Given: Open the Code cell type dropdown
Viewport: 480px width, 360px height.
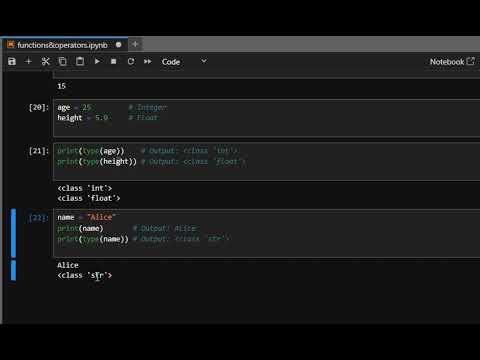Looking at the screenshot, I should [x=184, y=62].
